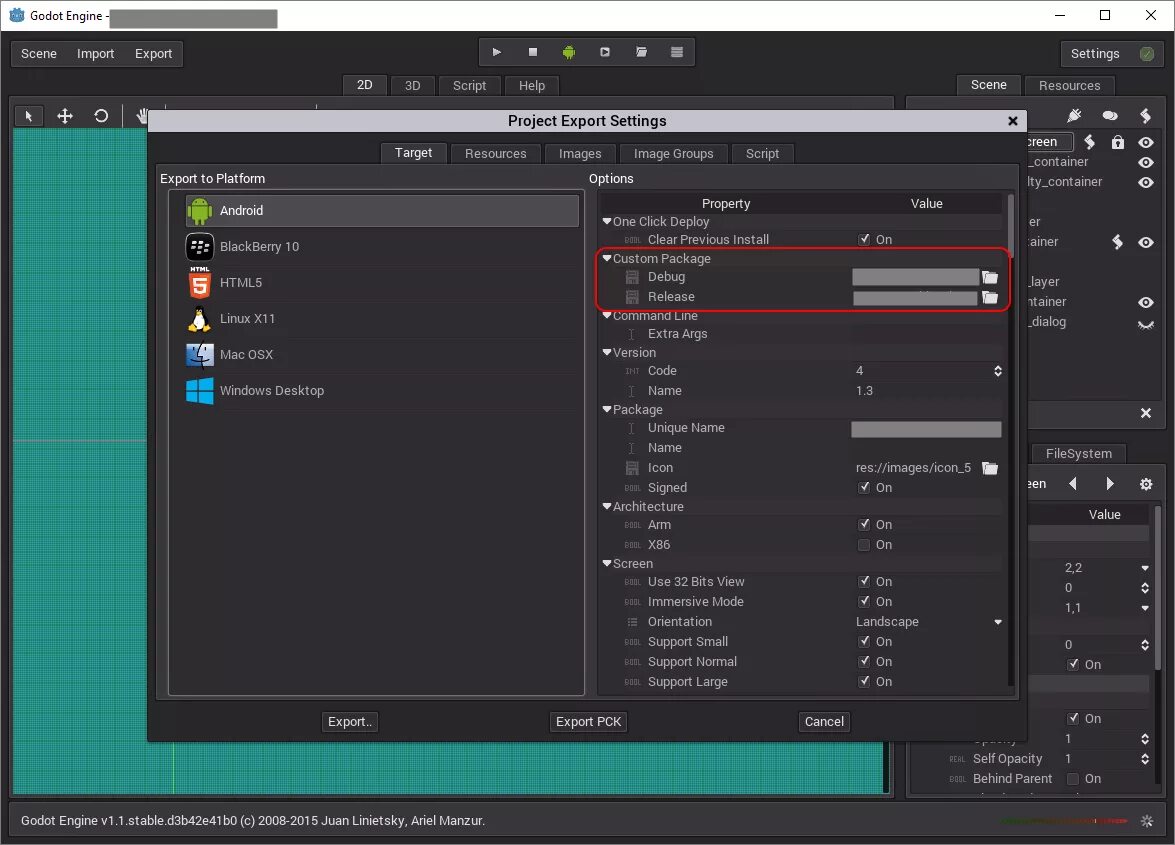Browse for Debug custom package file
The width and height of the screenshot is (1175, 845).
(990, 277)
